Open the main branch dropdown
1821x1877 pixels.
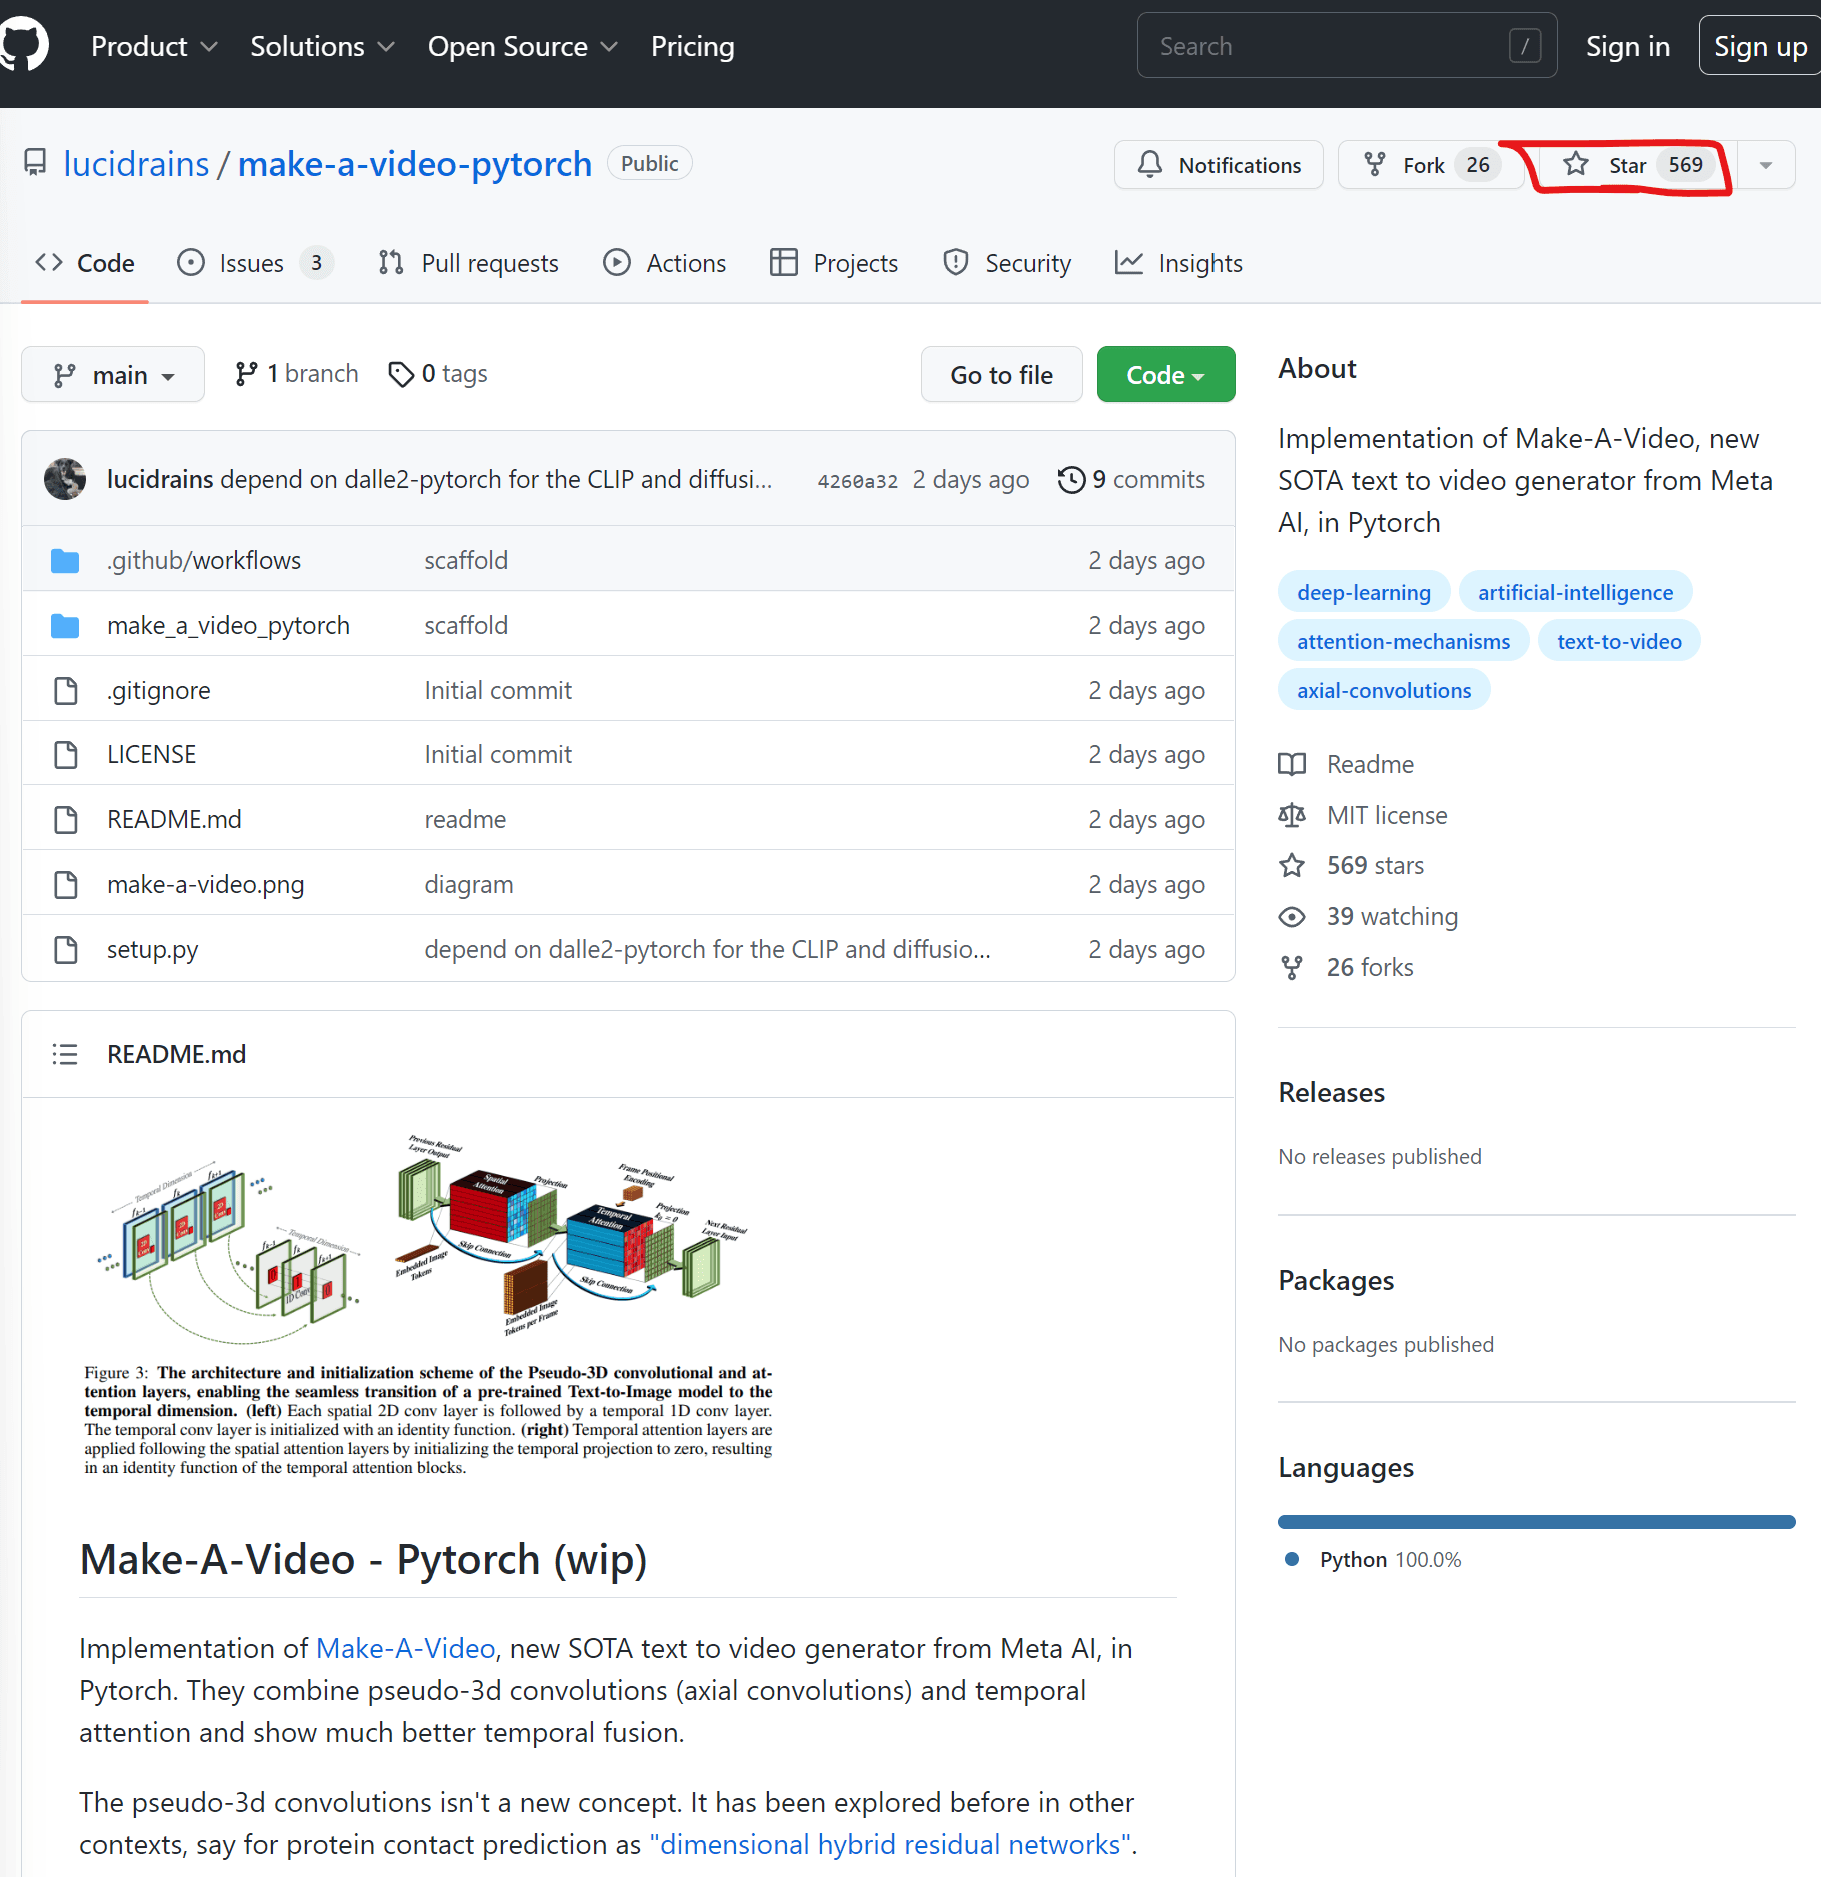coord(113,375)
